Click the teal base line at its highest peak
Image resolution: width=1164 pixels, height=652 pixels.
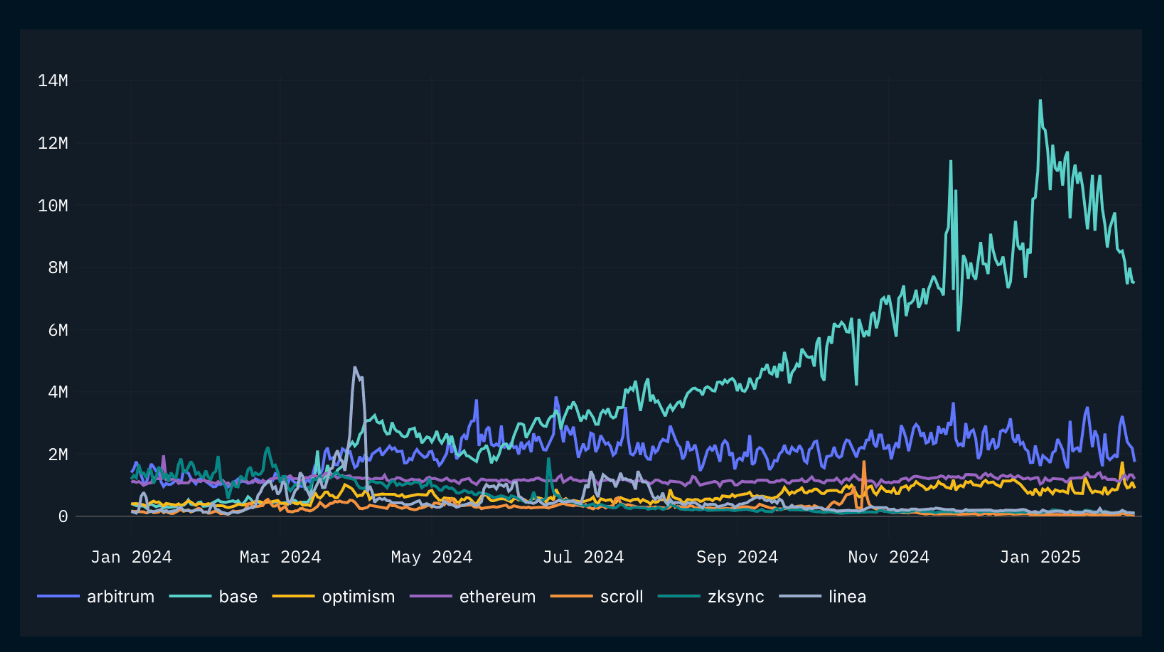1040,100
